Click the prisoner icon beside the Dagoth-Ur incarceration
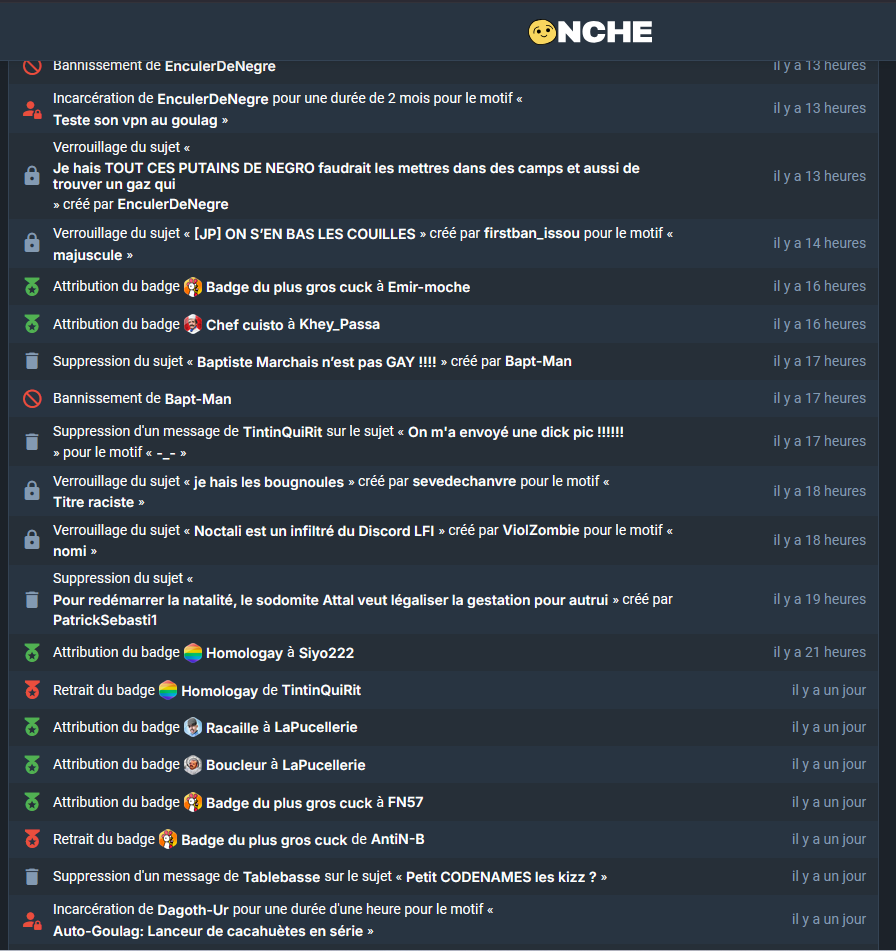Viewport: 896px width, 951px height. (x=32, y=920)
